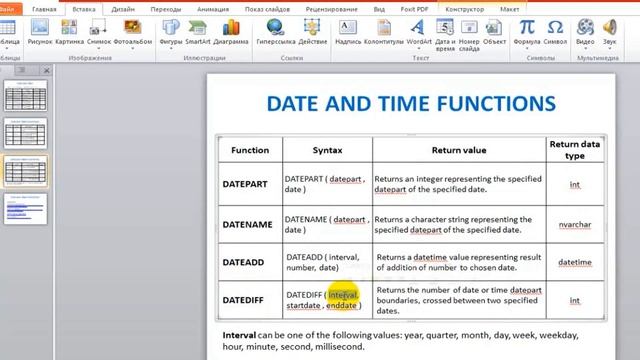Open Колонтитулы header and footer
The image size is (640, 360).
(x=384, y=32)
